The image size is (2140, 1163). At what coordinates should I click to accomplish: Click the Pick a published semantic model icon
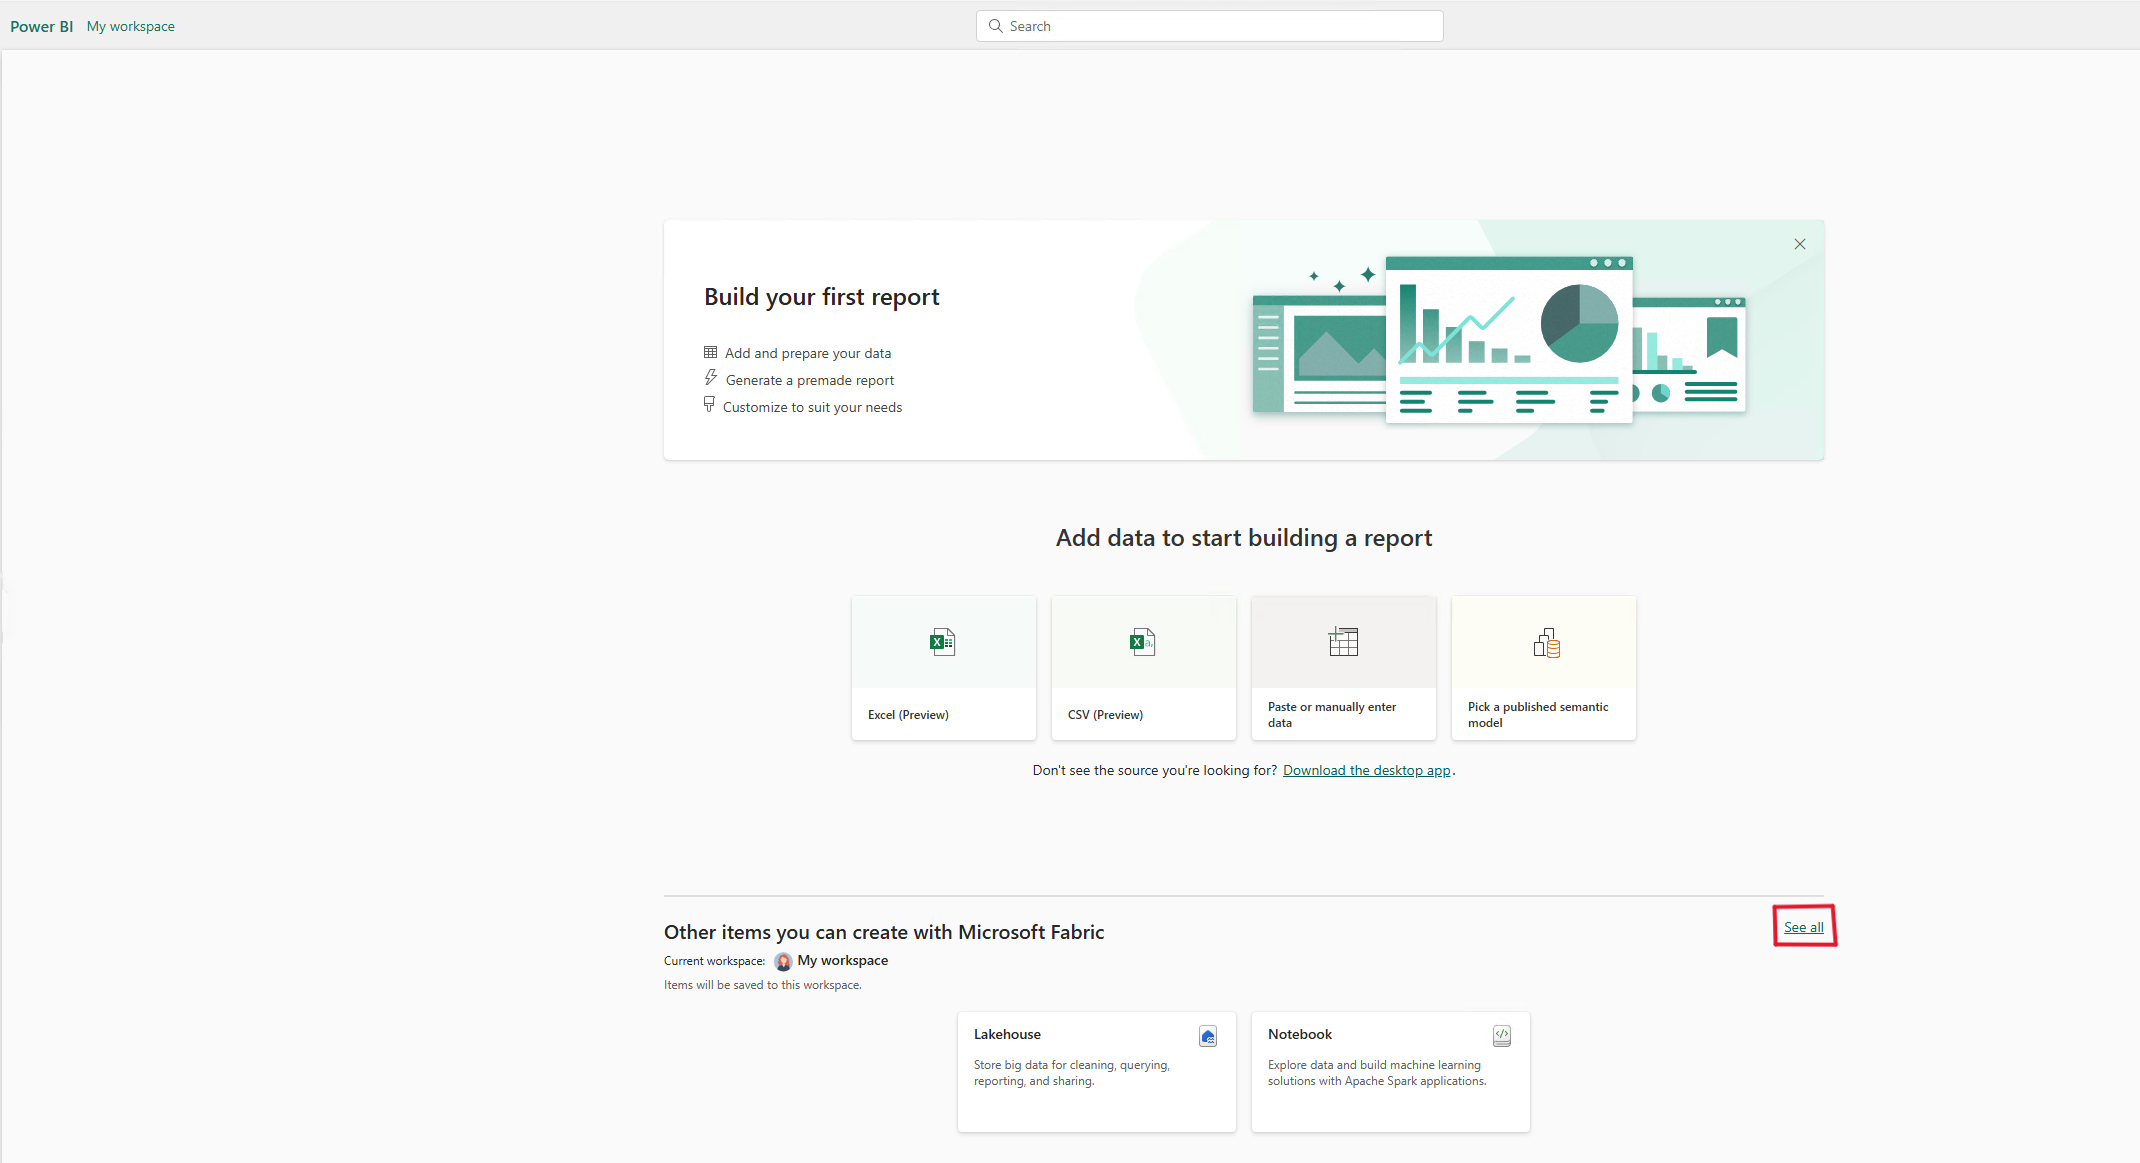(x=1543, y=642)
